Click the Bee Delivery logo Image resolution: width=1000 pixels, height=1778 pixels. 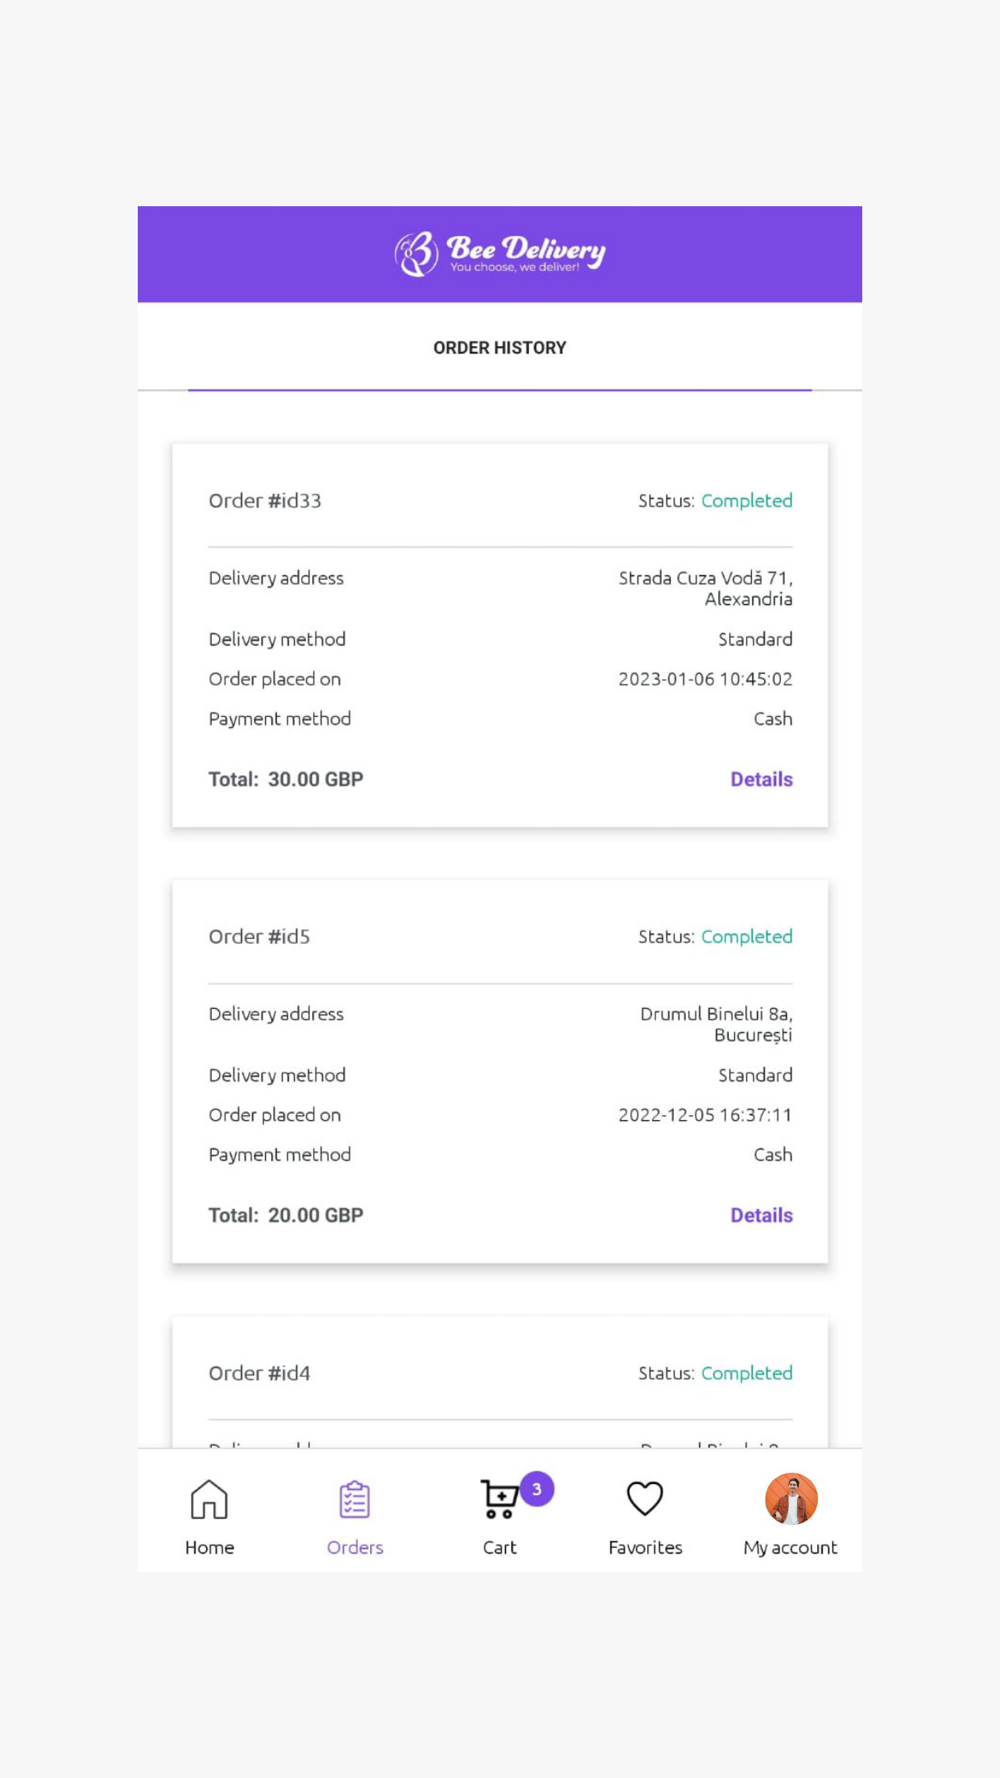500,254
